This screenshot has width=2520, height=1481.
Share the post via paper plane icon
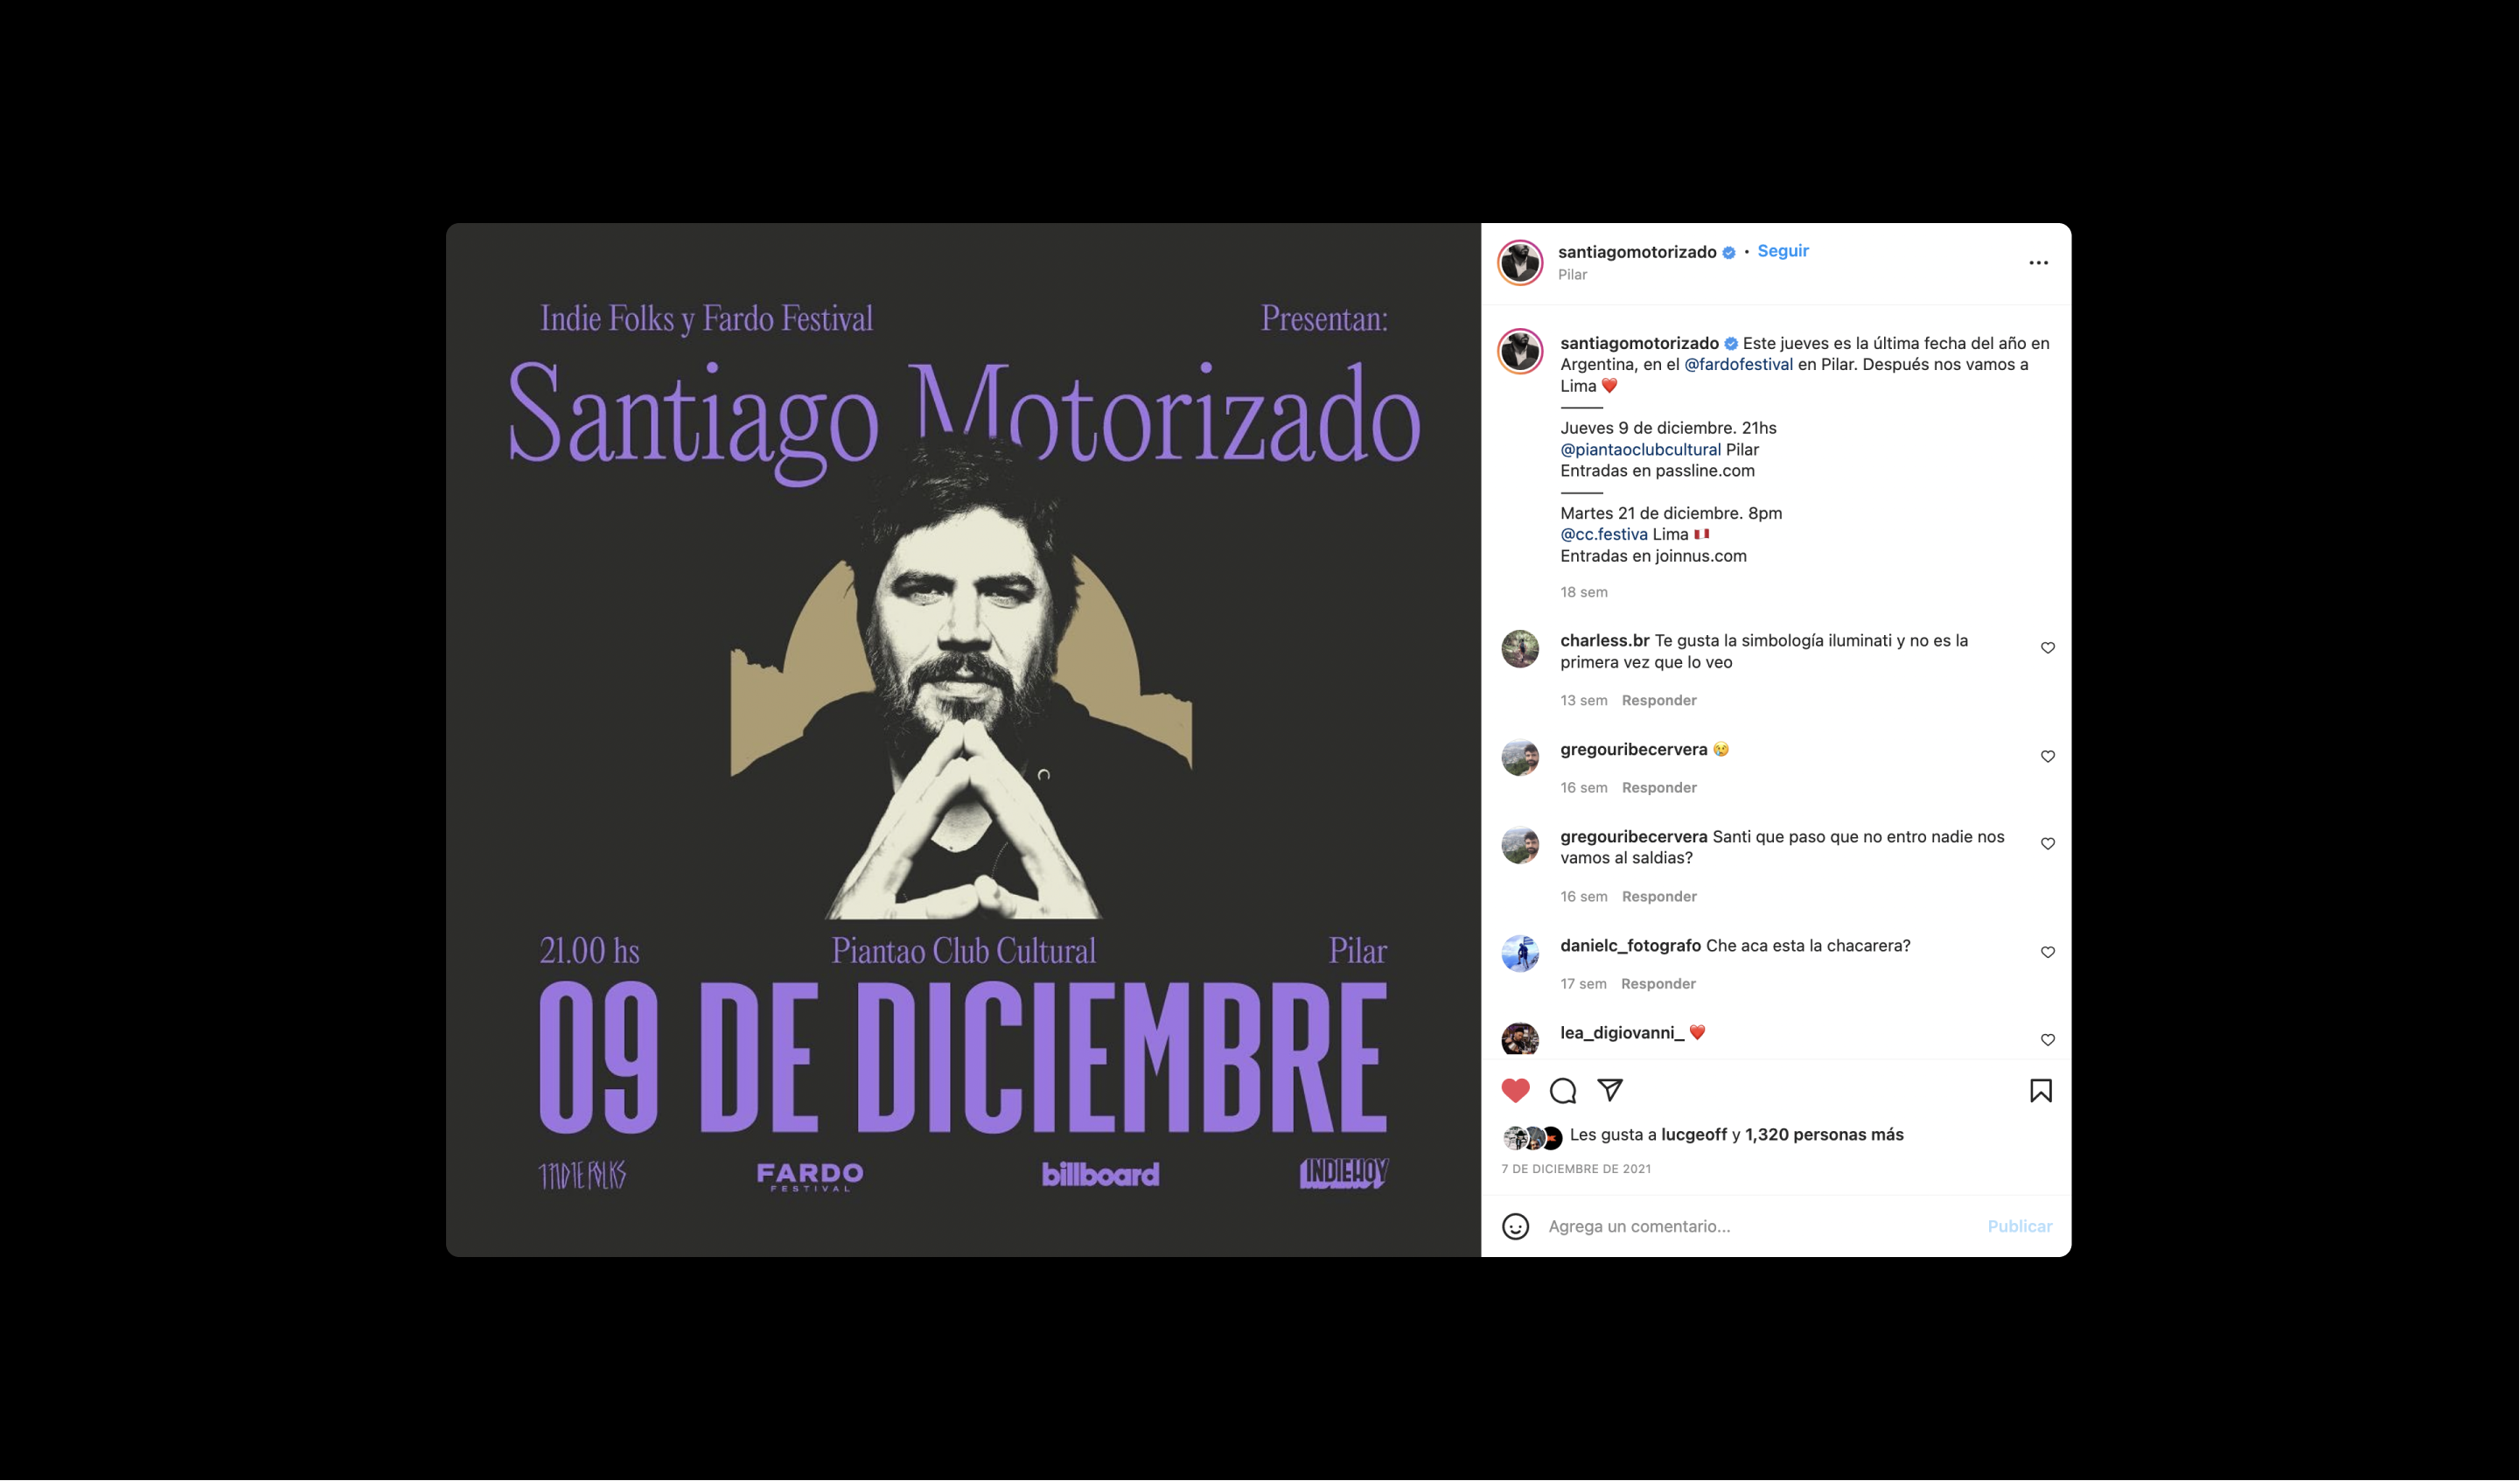(1610, 1090)
